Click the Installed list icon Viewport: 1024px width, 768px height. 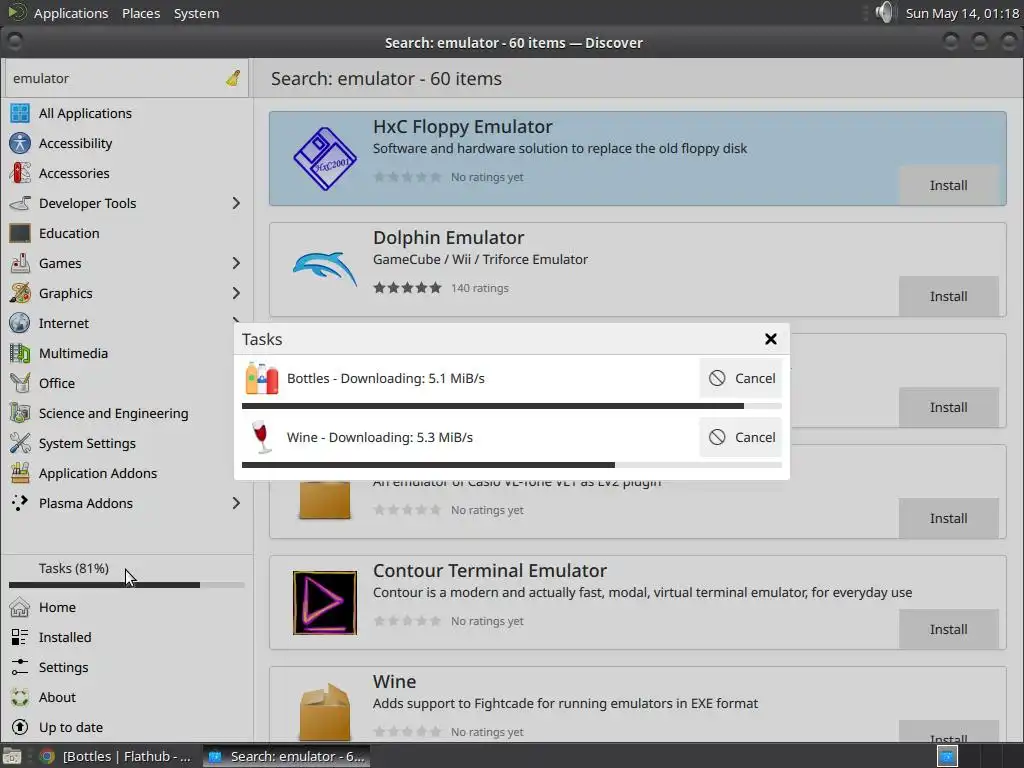pyautogui.click(x=20, y=637)
